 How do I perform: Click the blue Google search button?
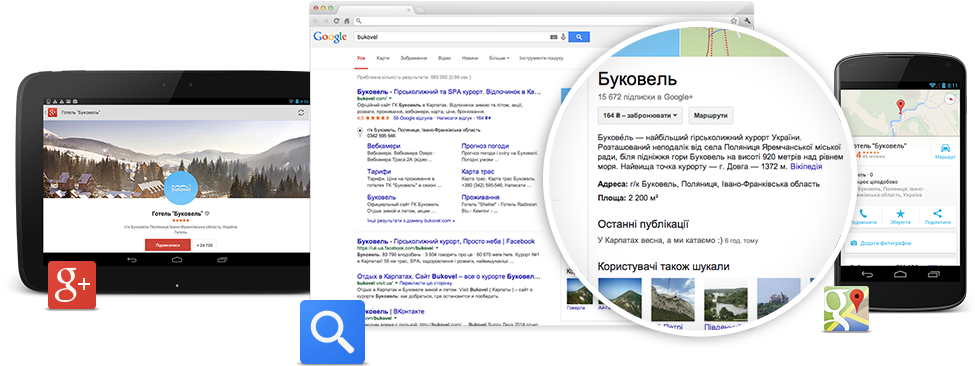point(579,37)
